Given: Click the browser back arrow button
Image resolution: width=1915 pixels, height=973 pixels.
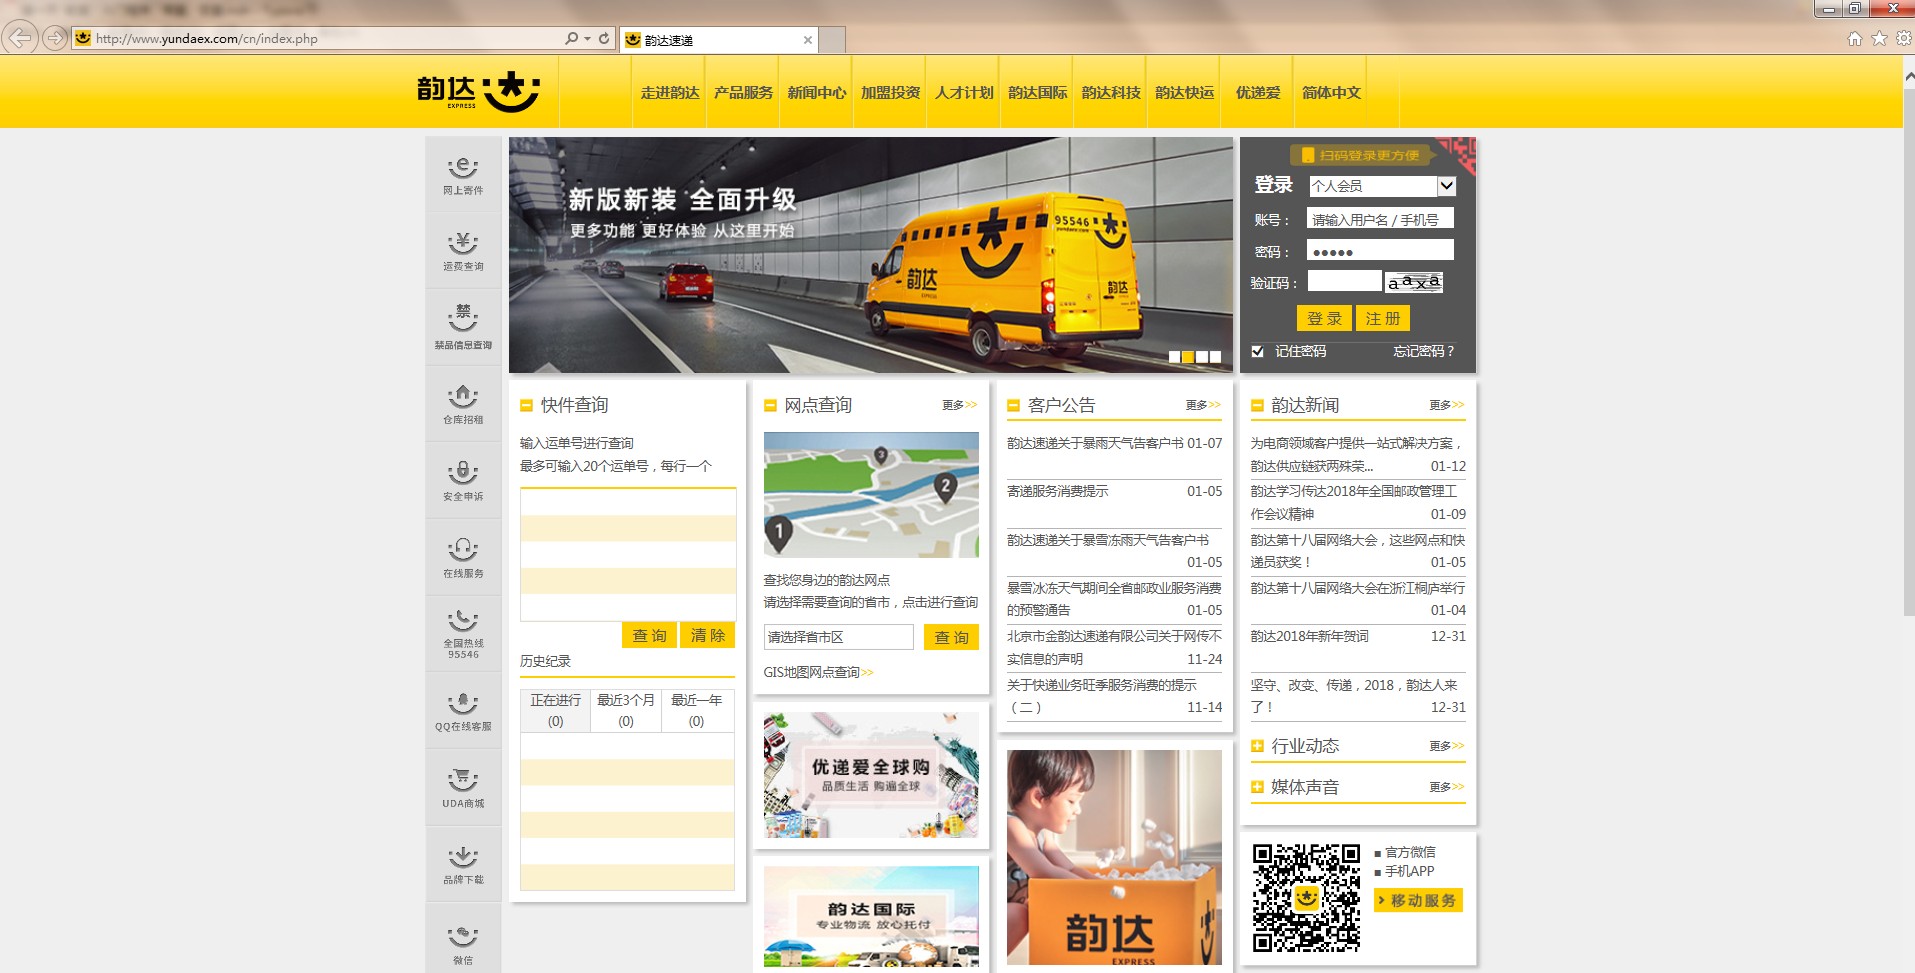Looking at the screenshot, I should pyautogui.click(x=21, y=38).
